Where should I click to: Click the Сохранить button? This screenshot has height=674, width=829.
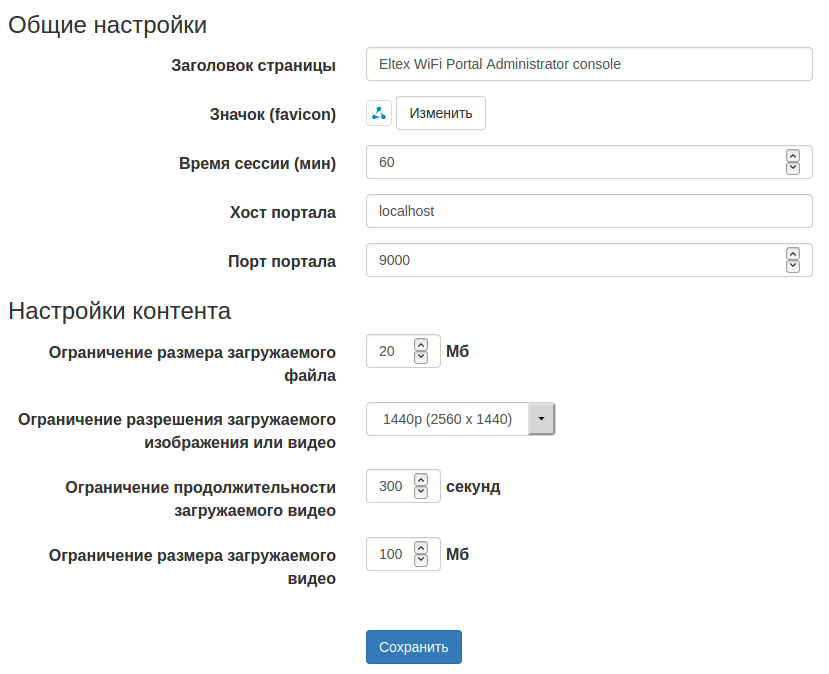[413, 647]
